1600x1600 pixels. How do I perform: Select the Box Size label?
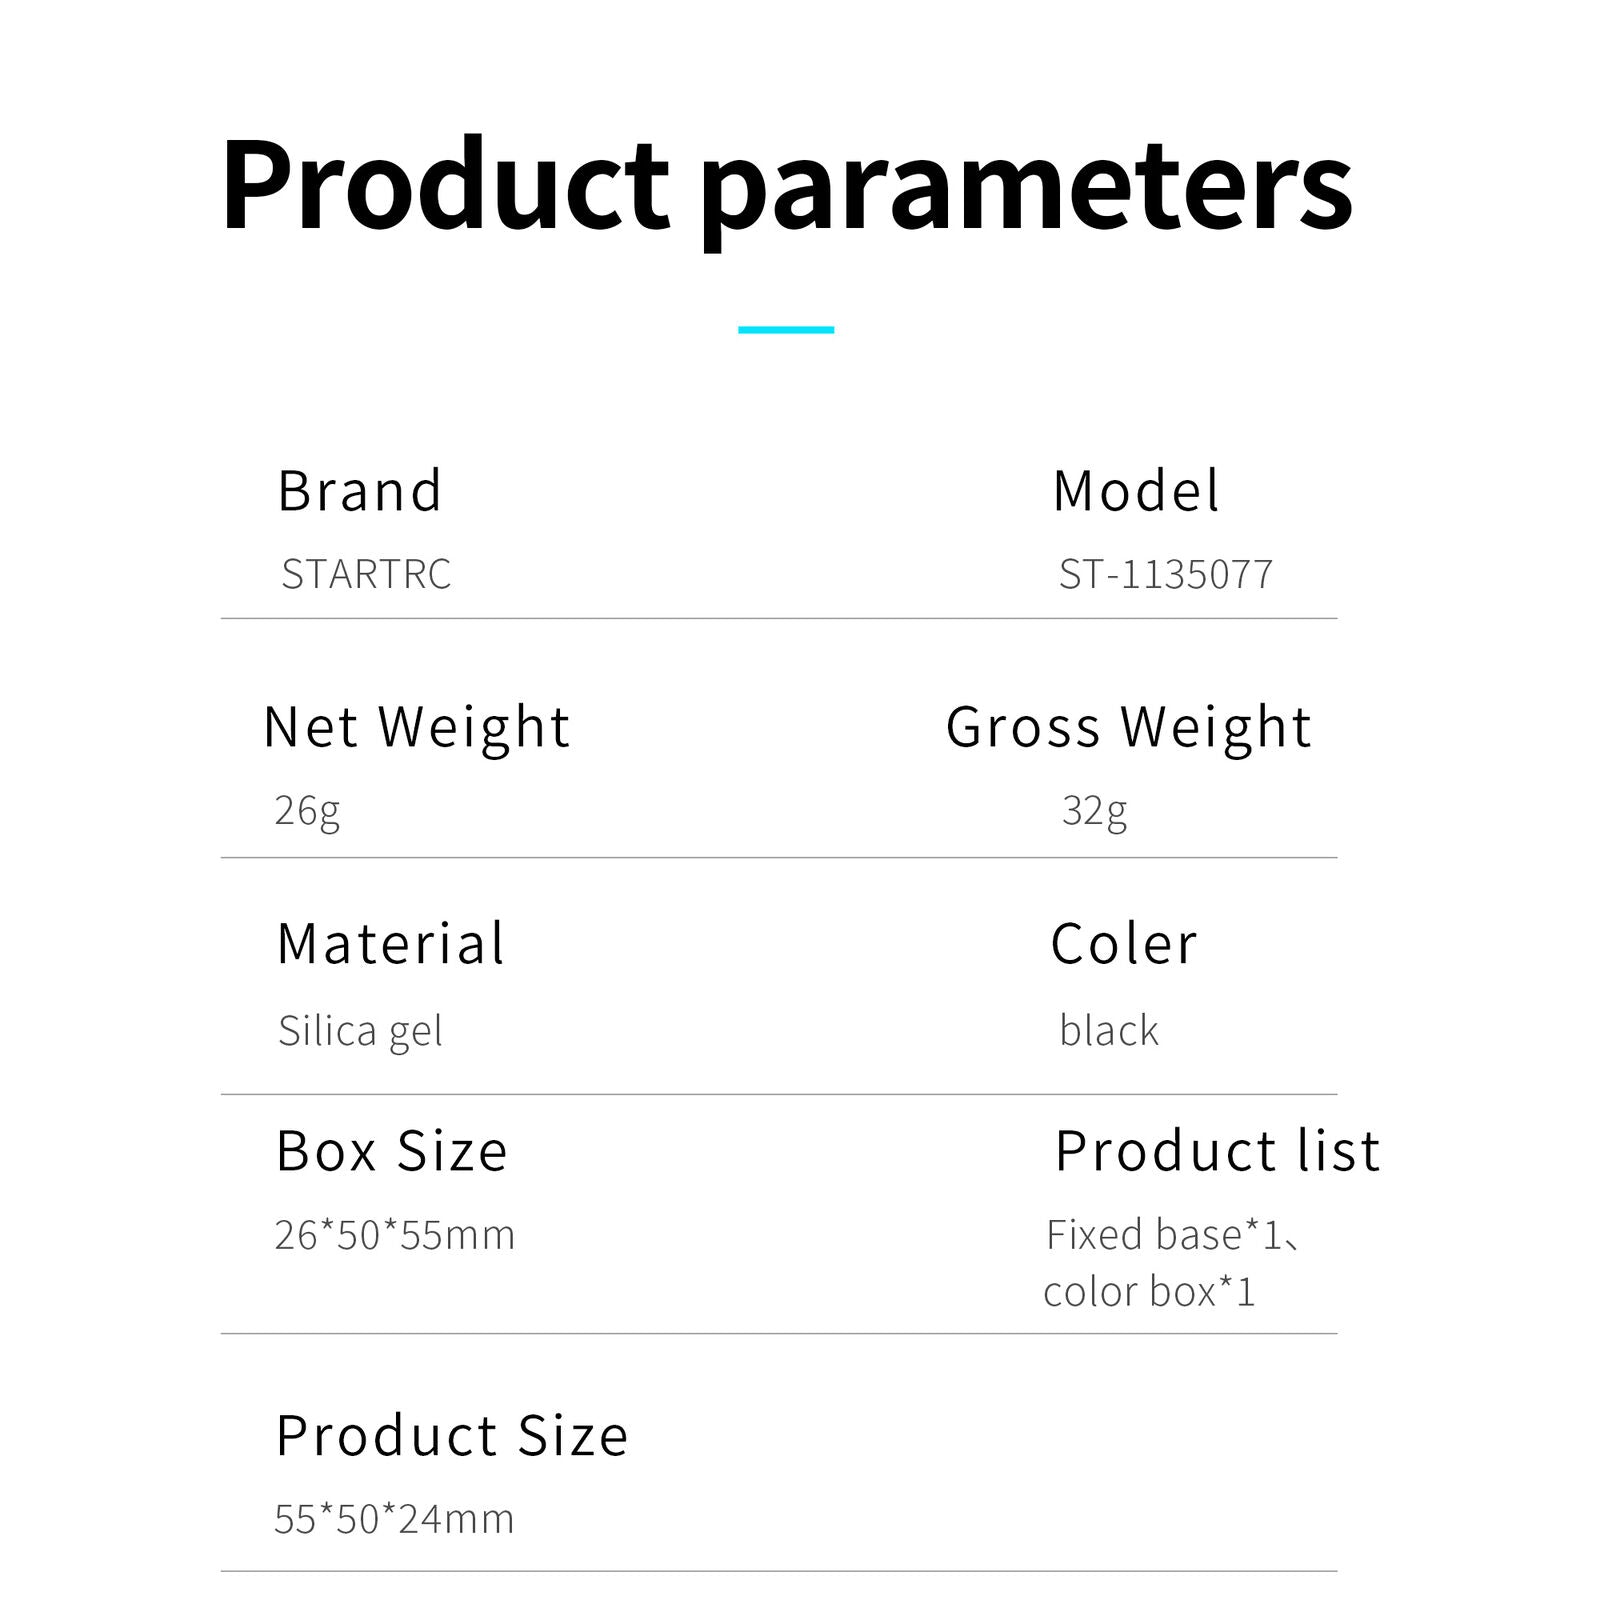point(392,1151)
